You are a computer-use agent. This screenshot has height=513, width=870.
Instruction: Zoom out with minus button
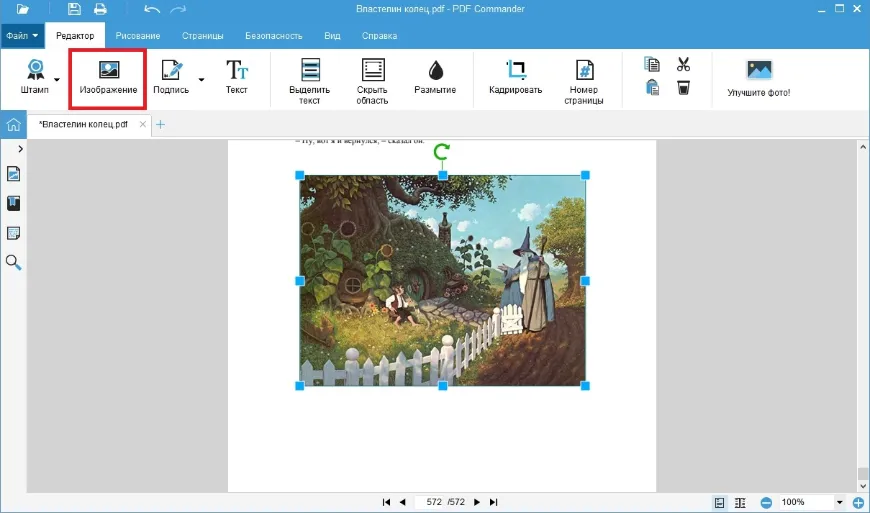click(x=766, y=502)
